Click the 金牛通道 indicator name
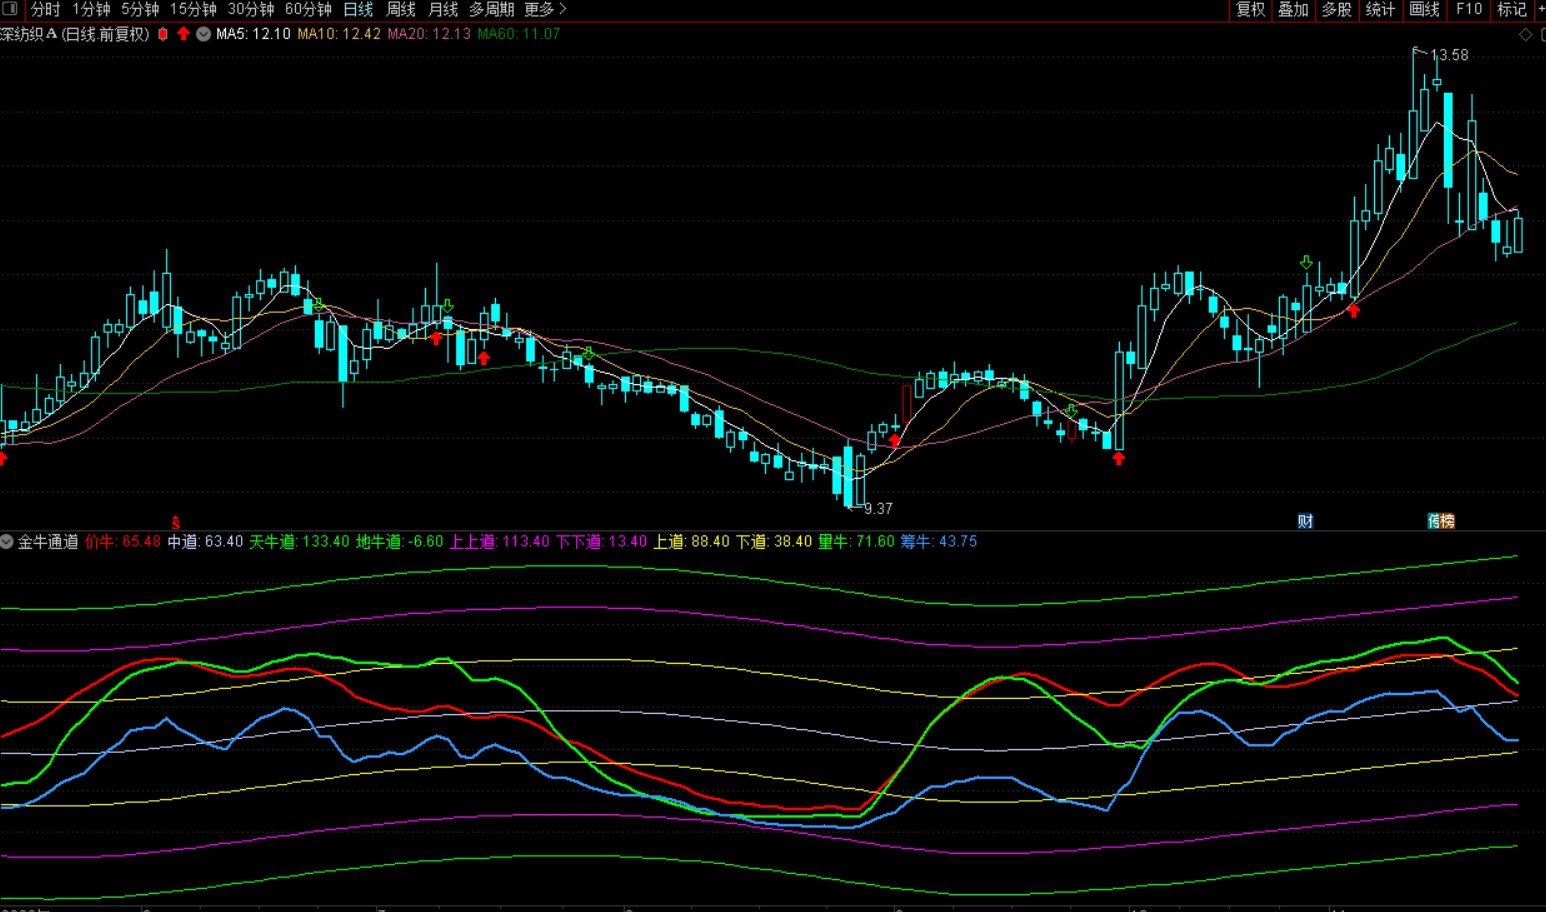 click(x=48, y=542)
